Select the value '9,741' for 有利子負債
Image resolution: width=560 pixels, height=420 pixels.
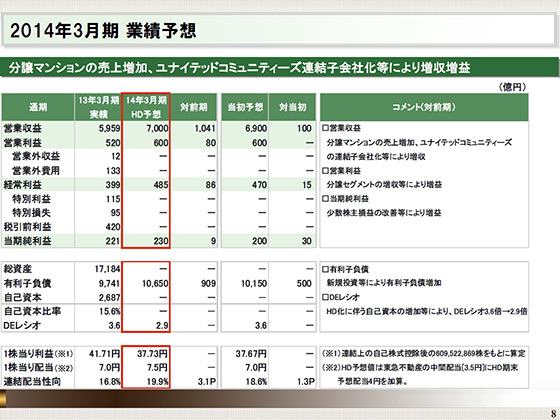[x=109, y=284]
